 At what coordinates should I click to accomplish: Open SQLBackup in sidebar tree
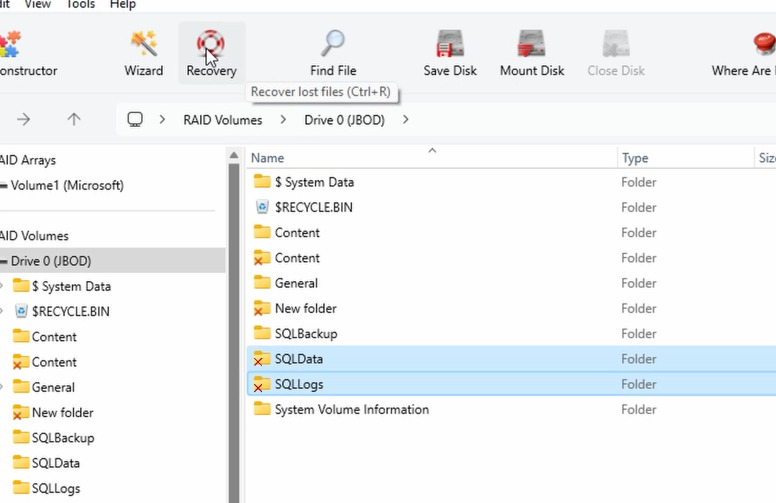pyautogui.click(x=63, y=438)
